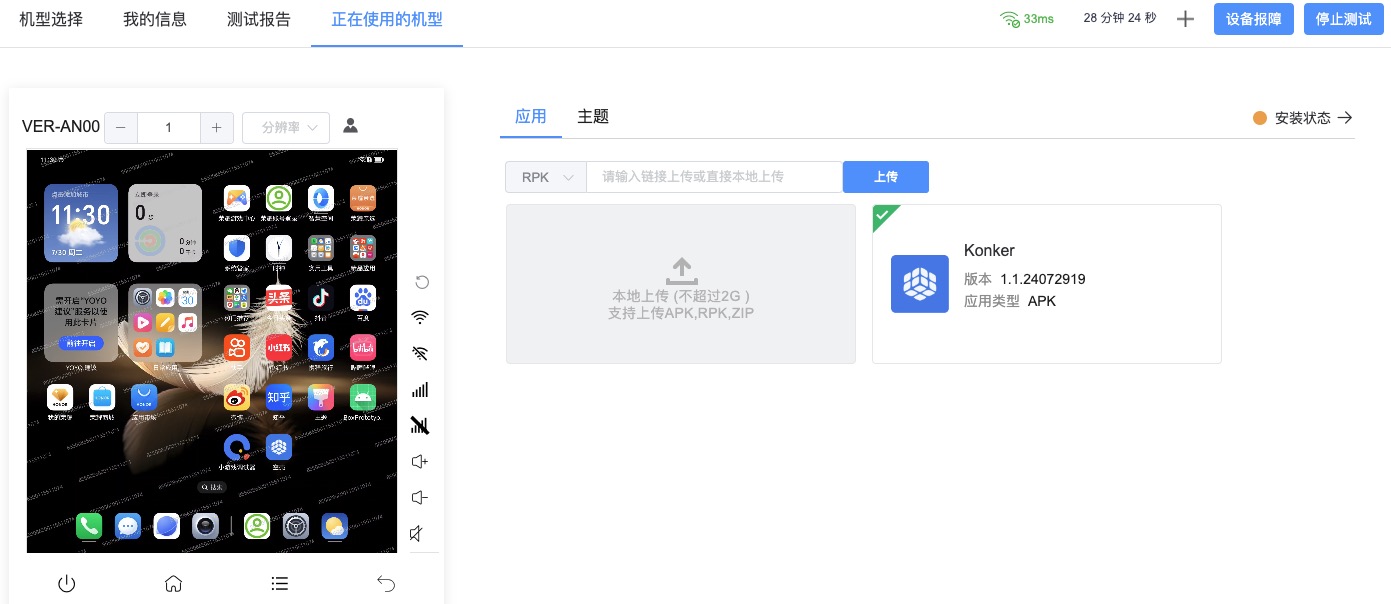The height and width of the screenshot is (604, 1391).
Task: Select the Konker app card
Action: pos(1047,284)
